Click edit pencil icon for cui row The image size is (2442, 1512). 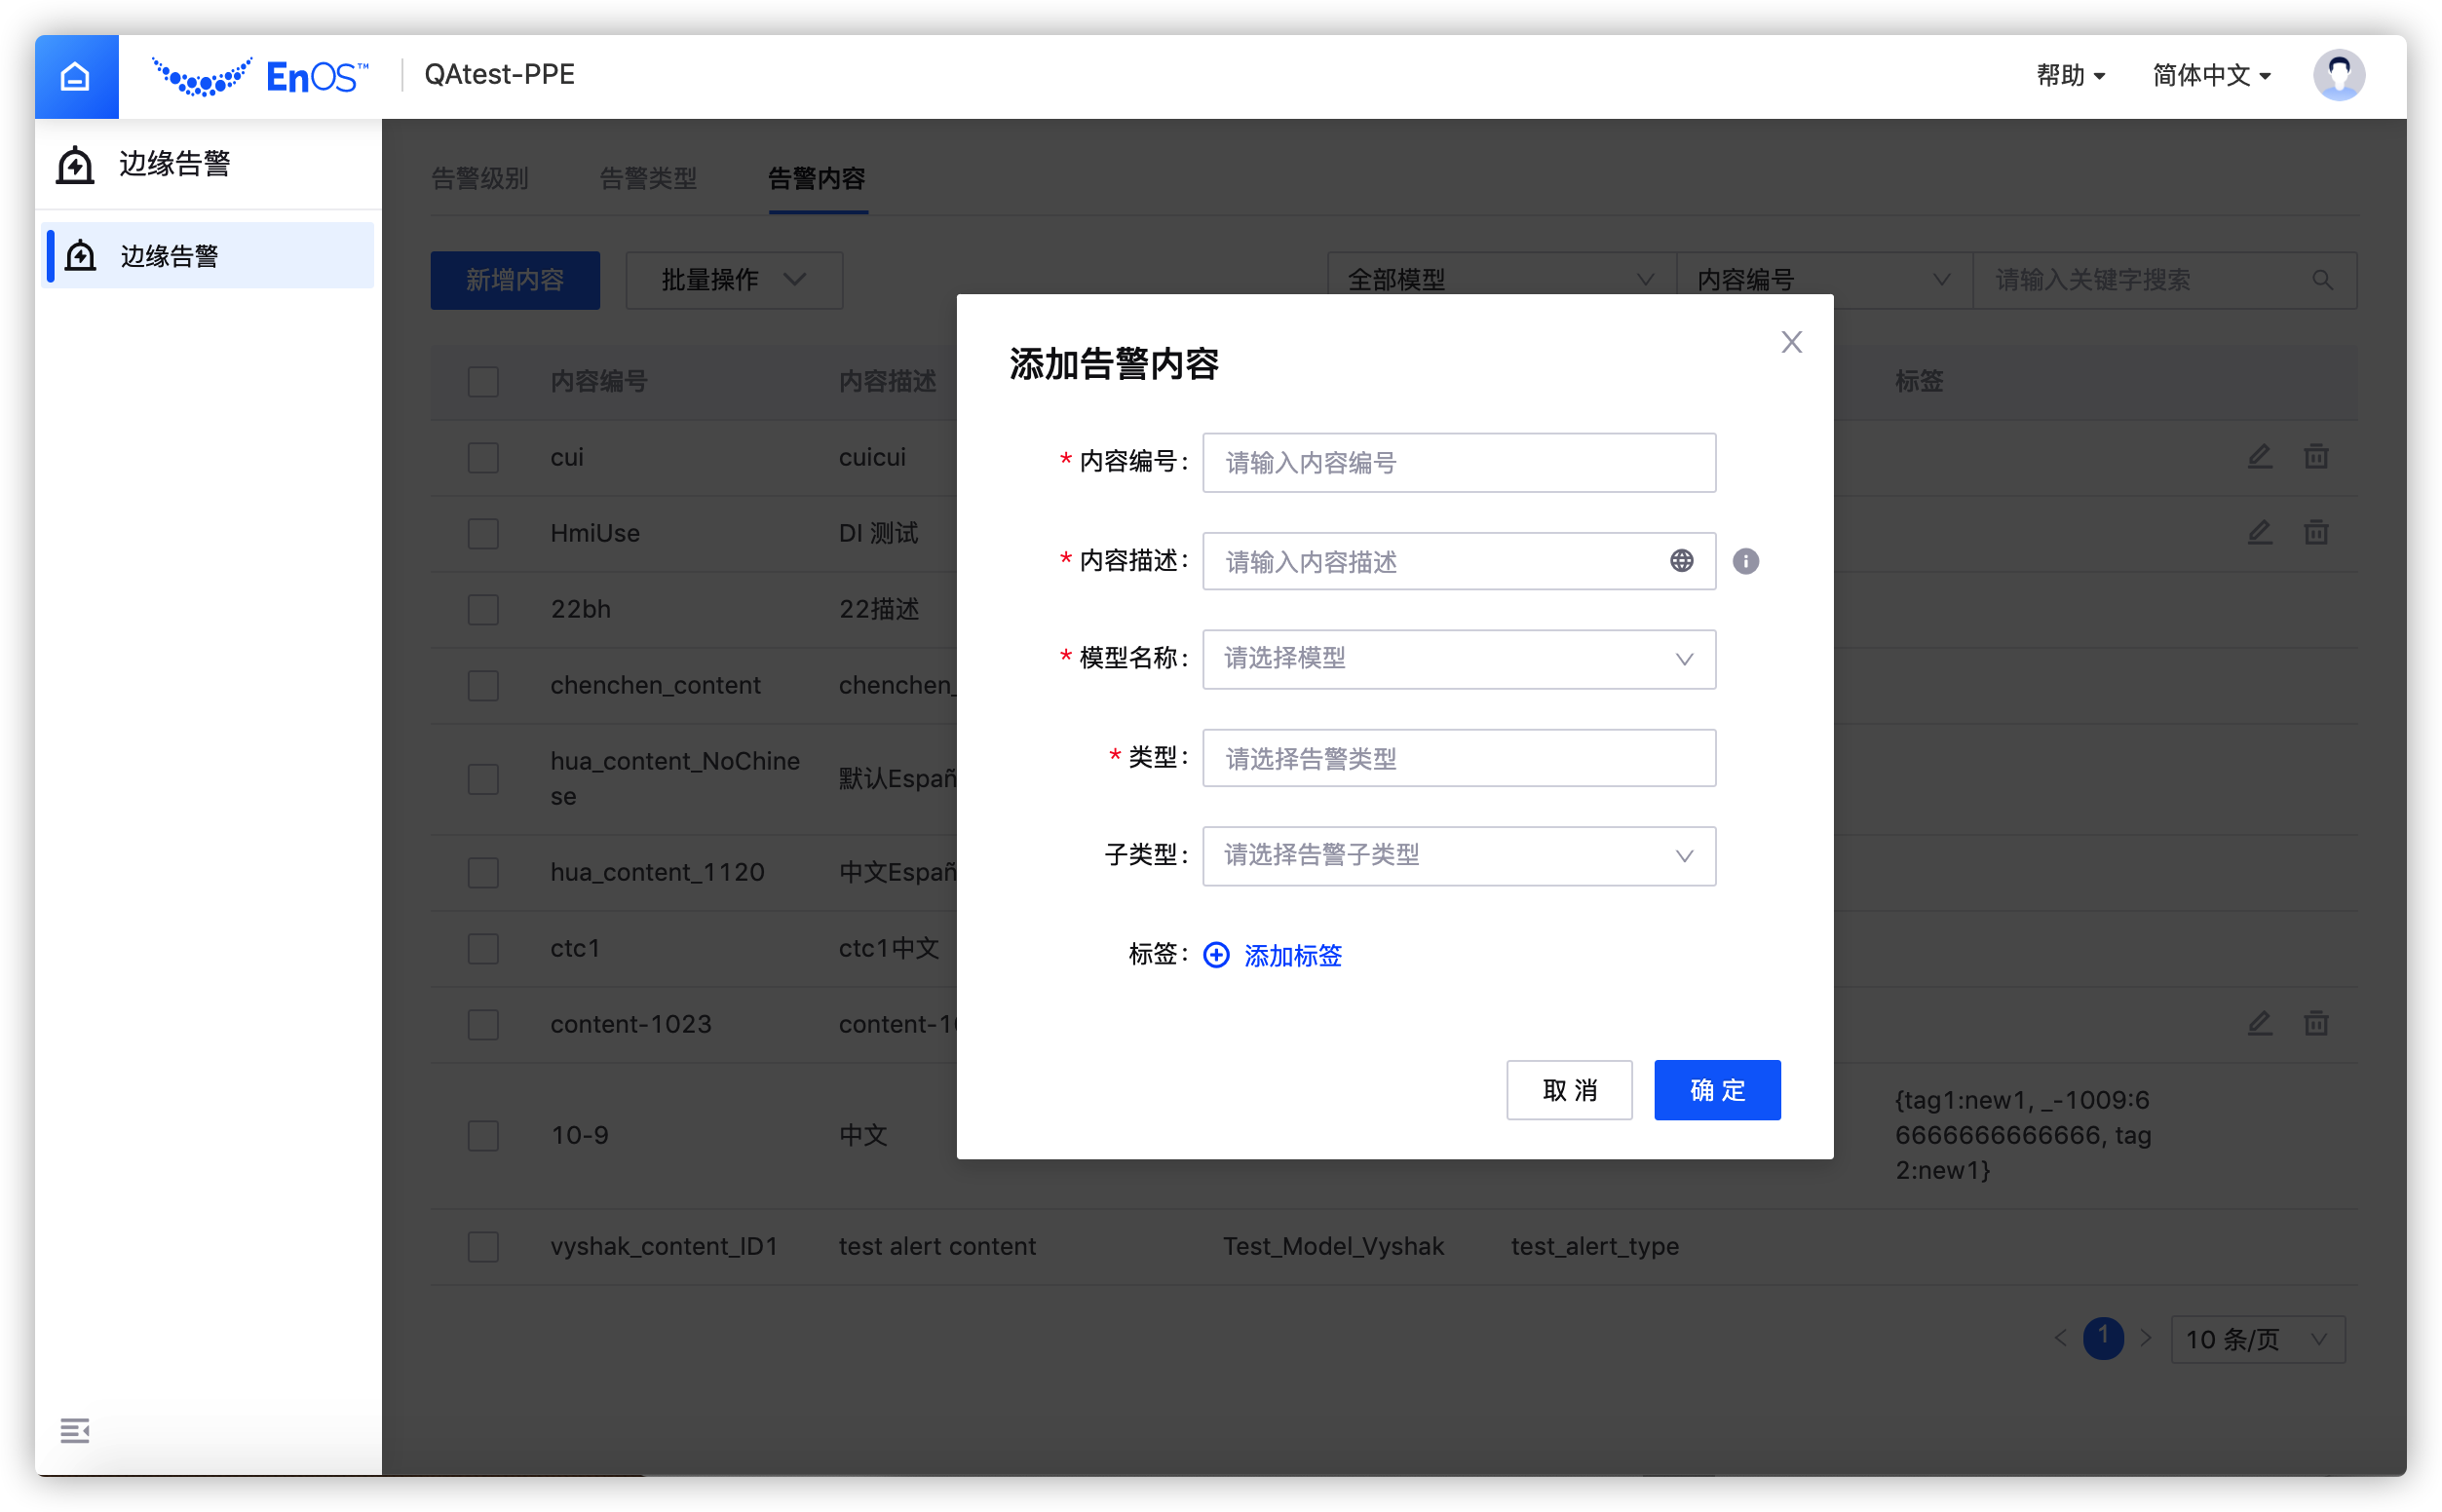click(x=2259, y=457)
